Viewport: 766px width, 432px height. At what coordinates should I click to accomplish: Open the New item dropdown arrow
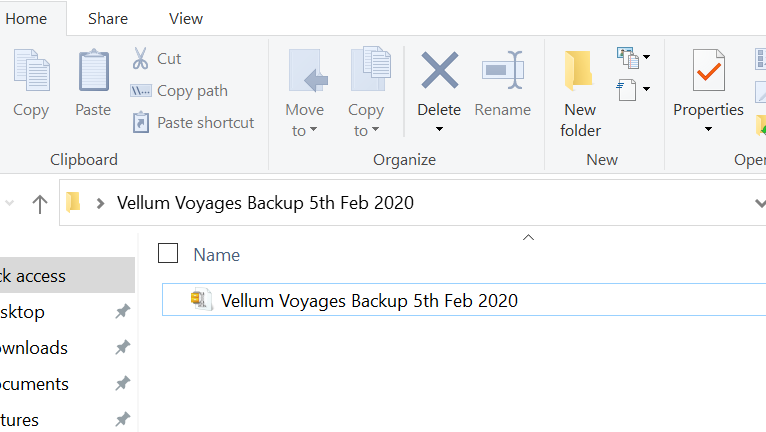coord(646,57)
